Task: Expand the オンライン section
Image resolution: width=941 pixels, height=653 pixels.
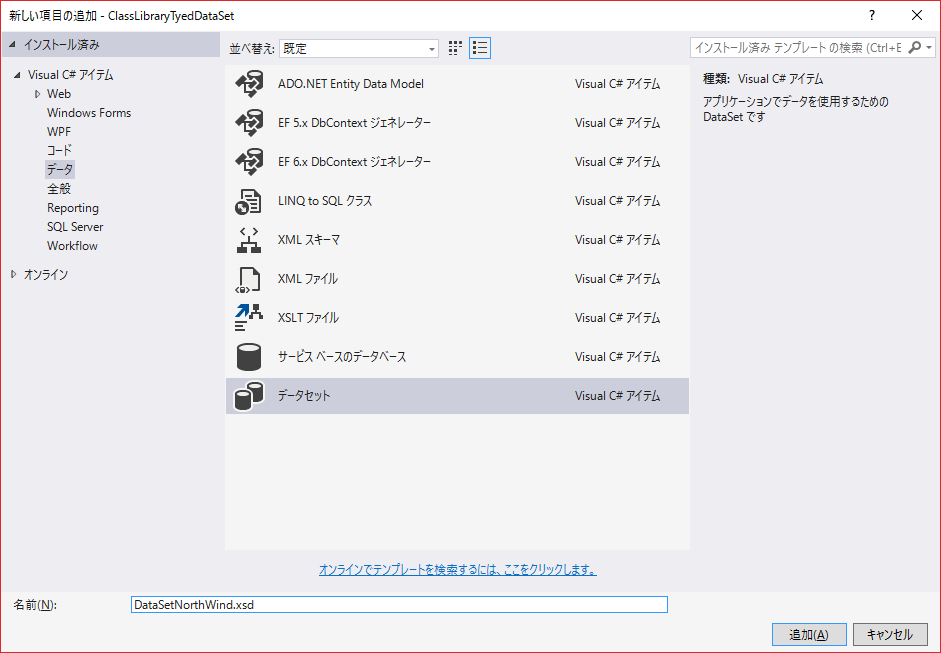Action: coord(13,274)
